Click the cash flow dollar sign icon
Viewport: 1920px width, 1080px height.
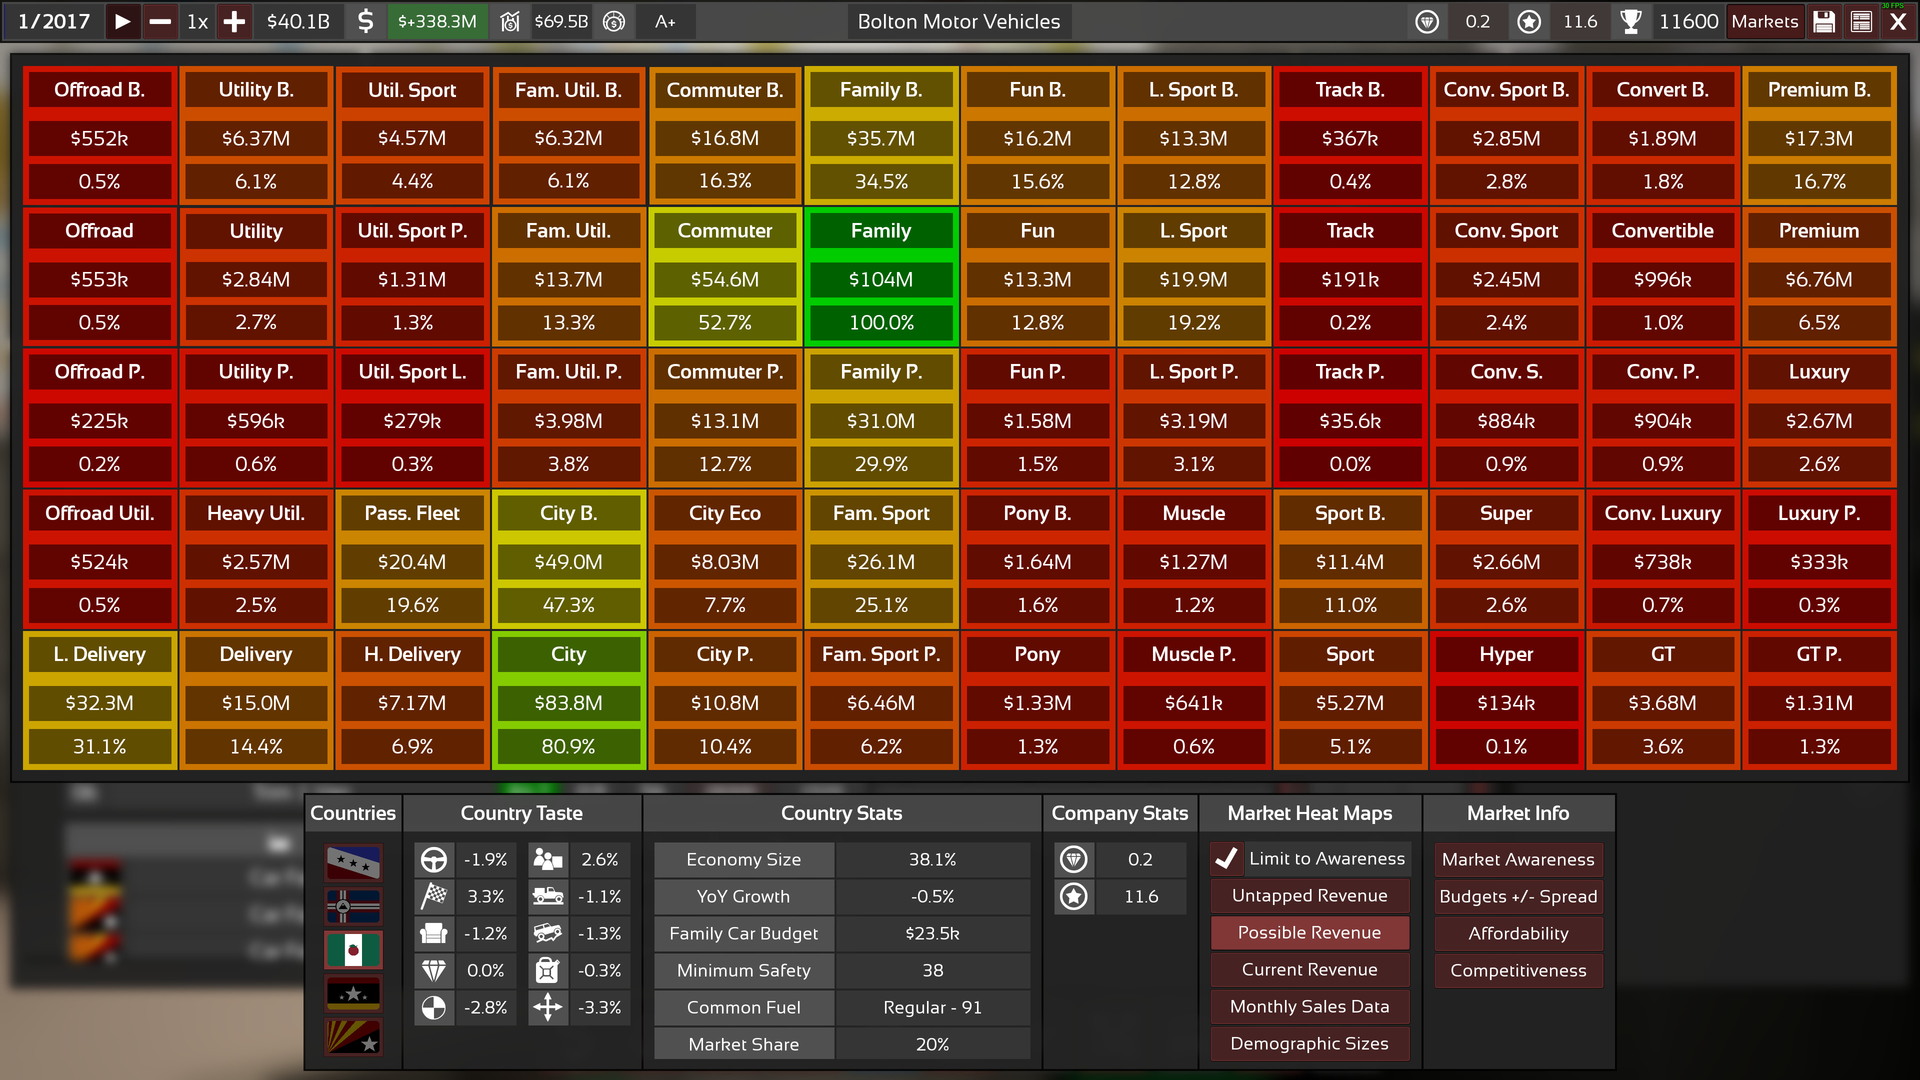tap(369, 21)
